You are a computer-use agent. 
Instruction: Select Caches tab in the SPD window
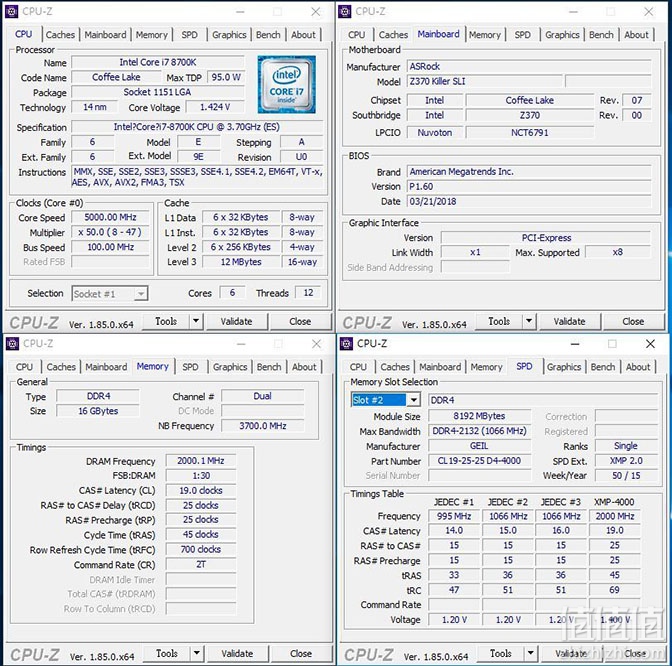[395, 367]
